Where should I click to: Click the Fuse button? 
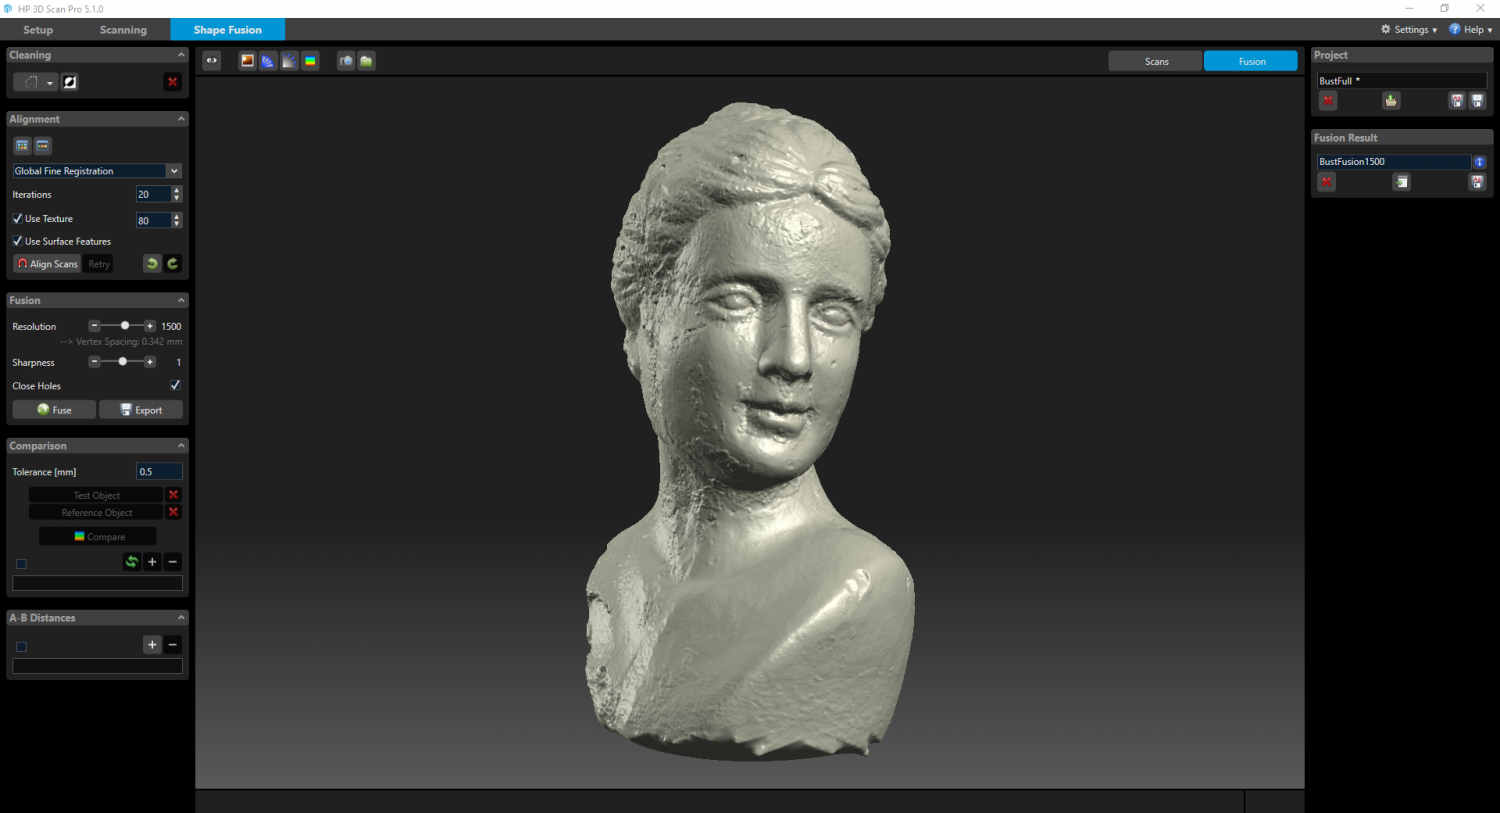[53, 409]
